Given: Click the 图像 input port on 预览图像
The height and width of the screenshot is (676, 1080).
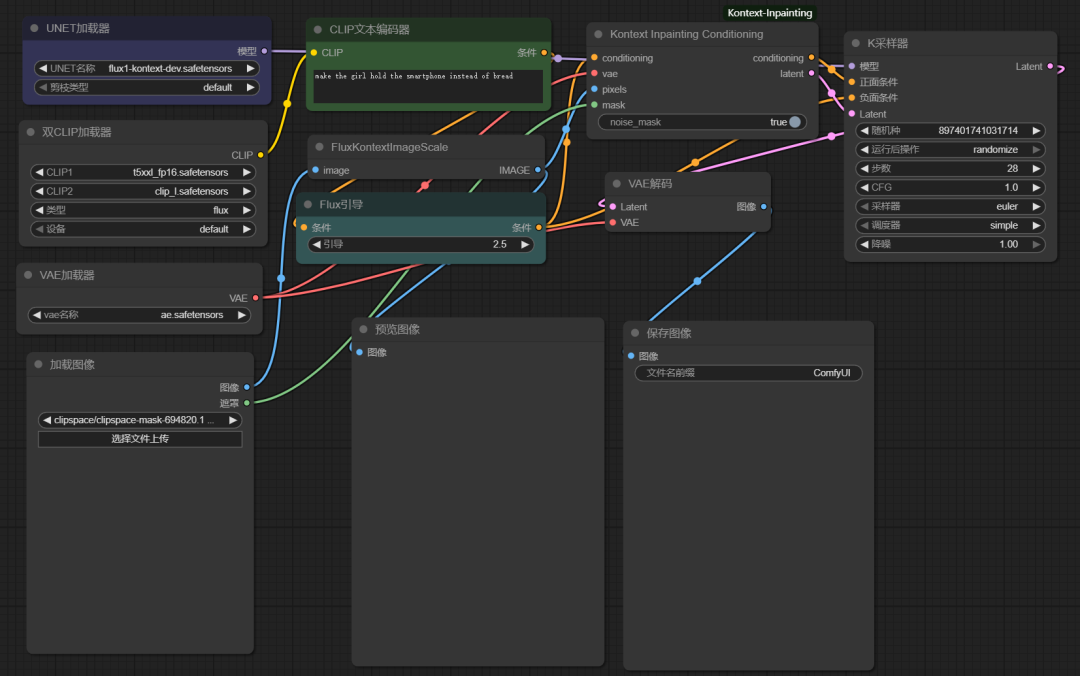Looking at the screenshot, I should click(x=360, y=352).
